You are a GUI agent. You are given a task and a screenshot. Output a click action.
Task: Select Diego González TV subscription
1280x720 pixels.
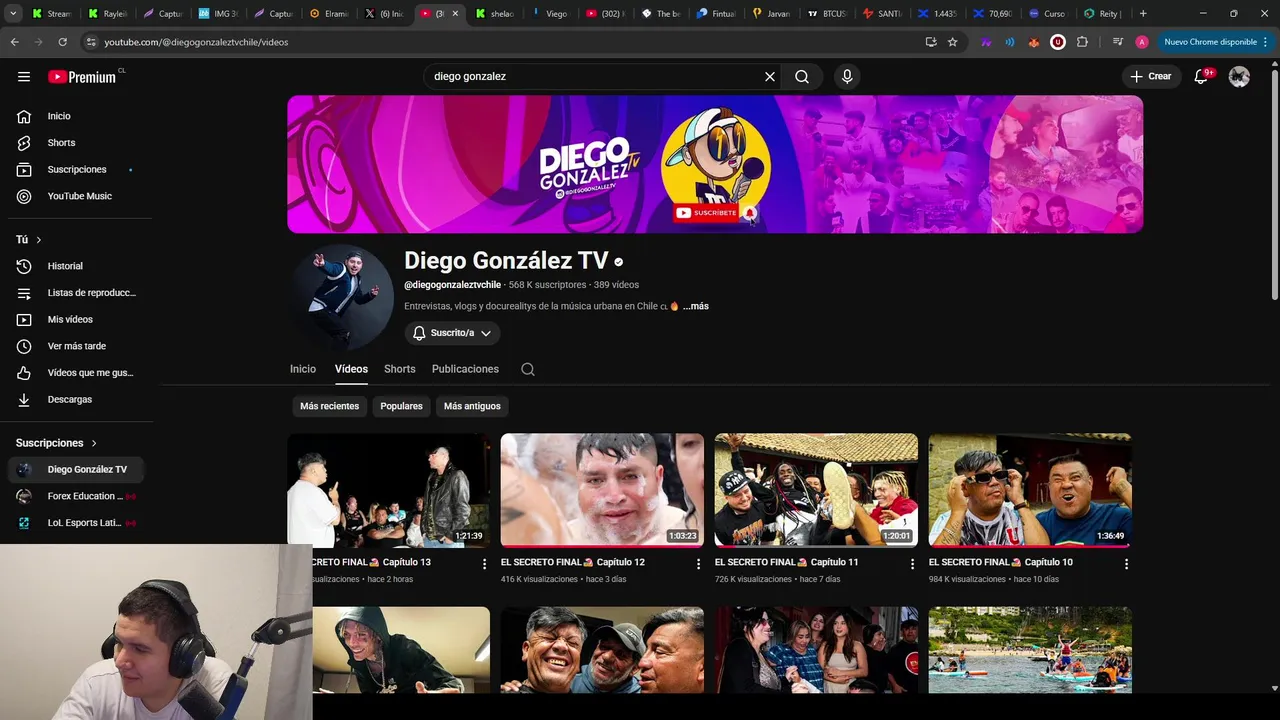(76, 469)
